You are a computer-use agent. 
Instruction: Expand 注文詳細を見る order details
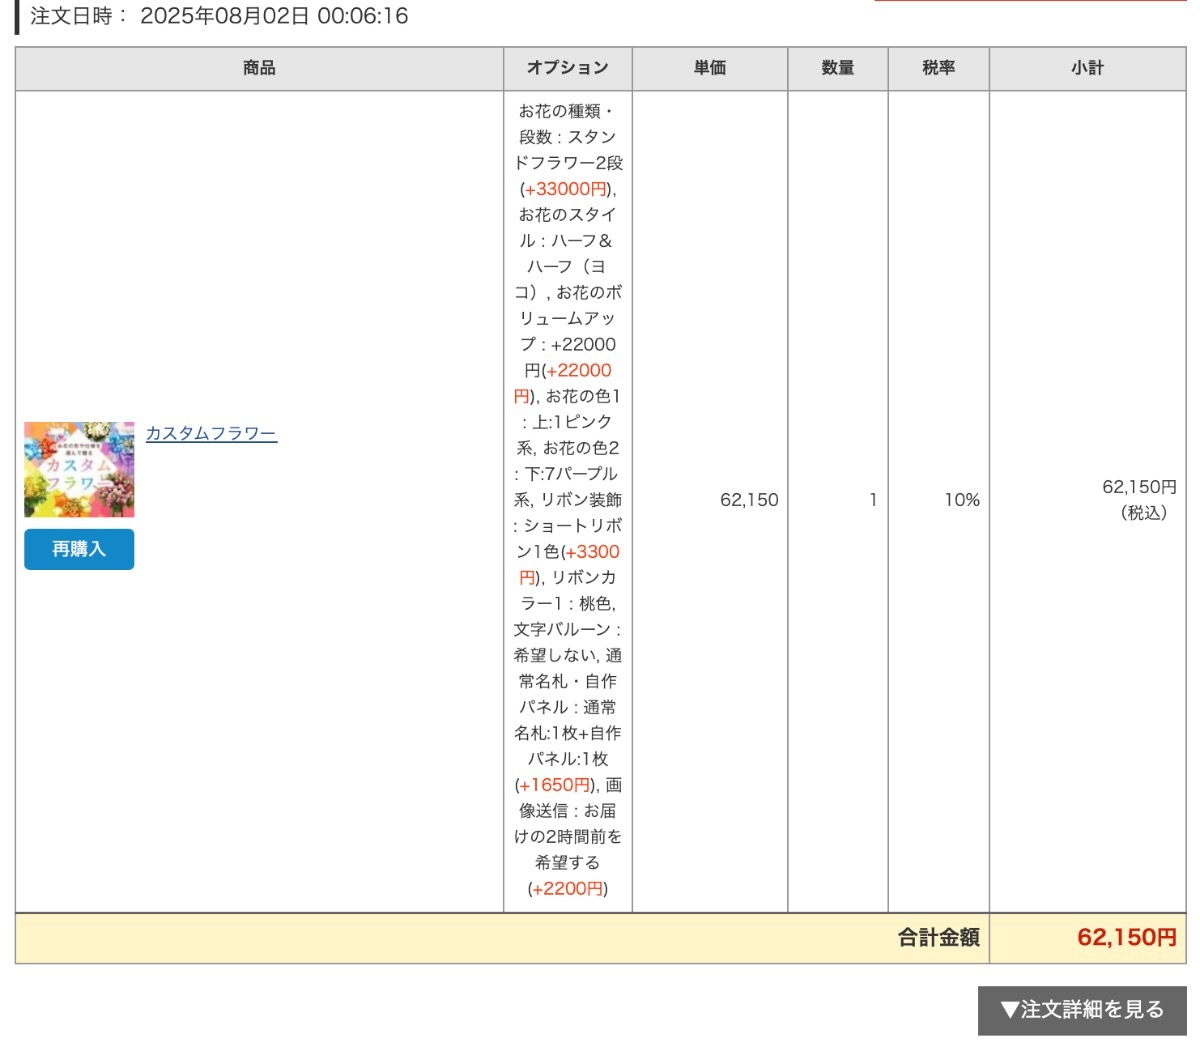1082,1010
